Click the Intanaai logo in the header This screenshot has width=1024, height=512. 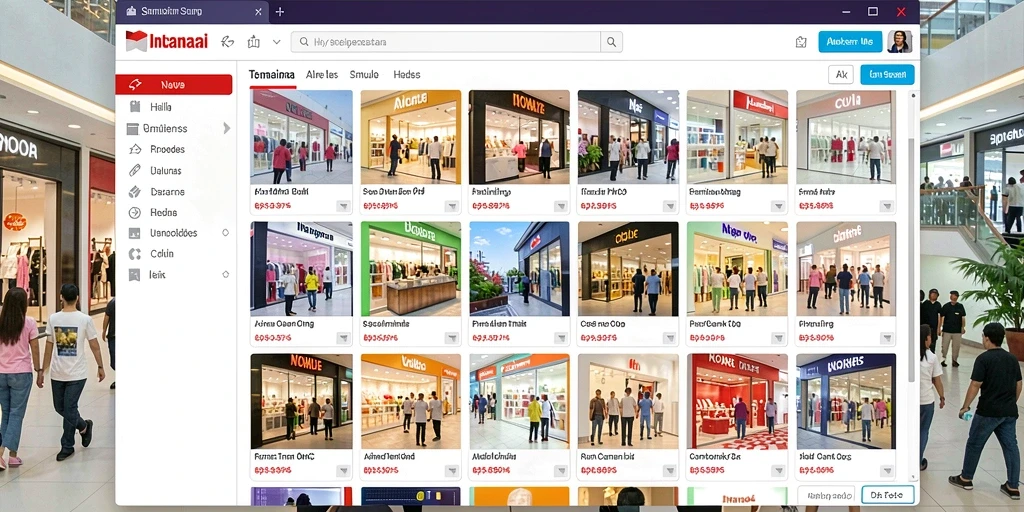tap(167, 41)
